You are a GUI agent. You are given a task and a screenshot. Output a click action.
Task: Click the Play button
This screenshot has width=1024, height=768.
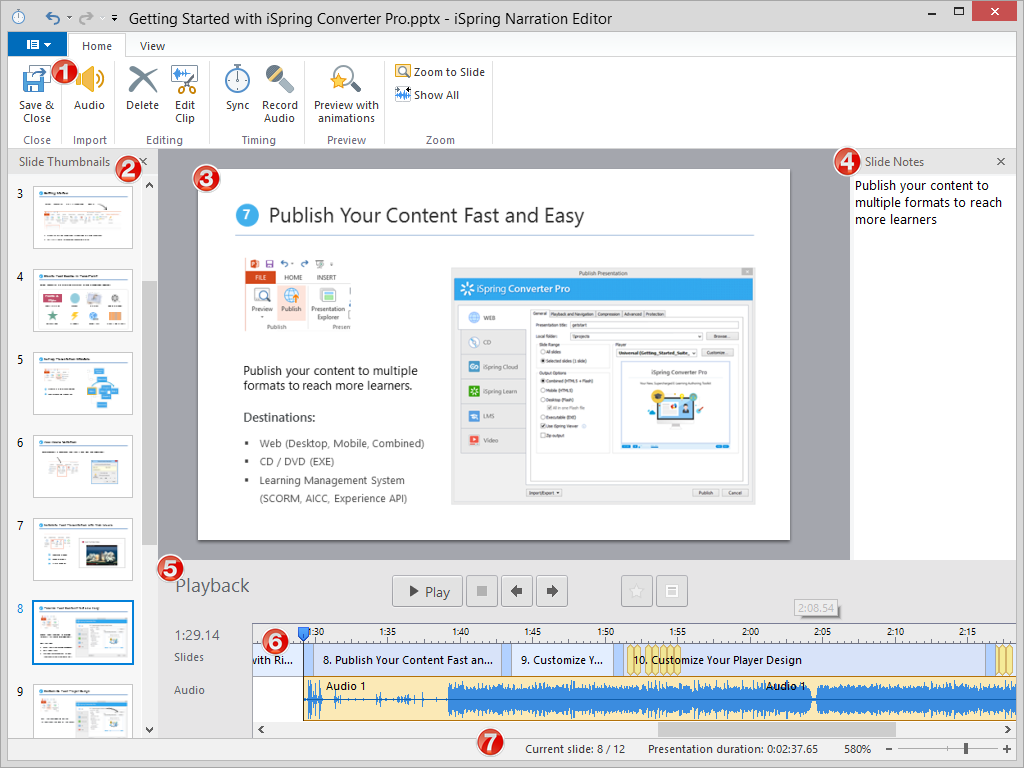tap(428, 591)
